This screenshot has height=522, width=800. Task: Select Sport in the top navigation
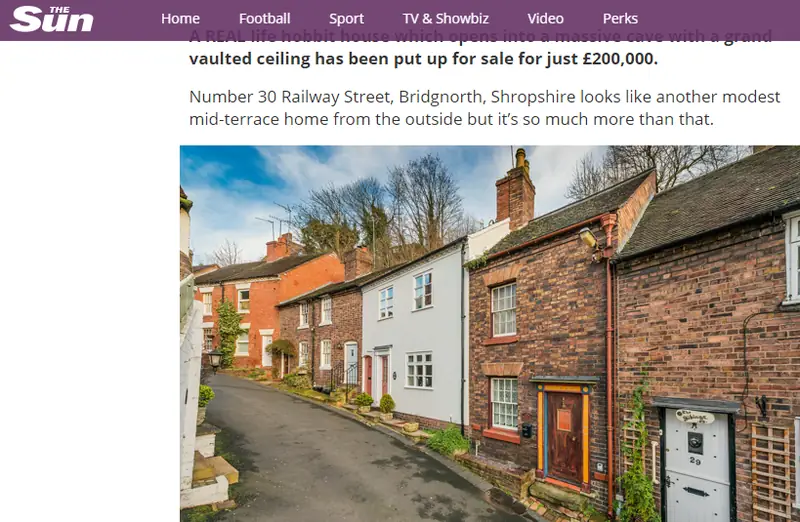(346, 19)
